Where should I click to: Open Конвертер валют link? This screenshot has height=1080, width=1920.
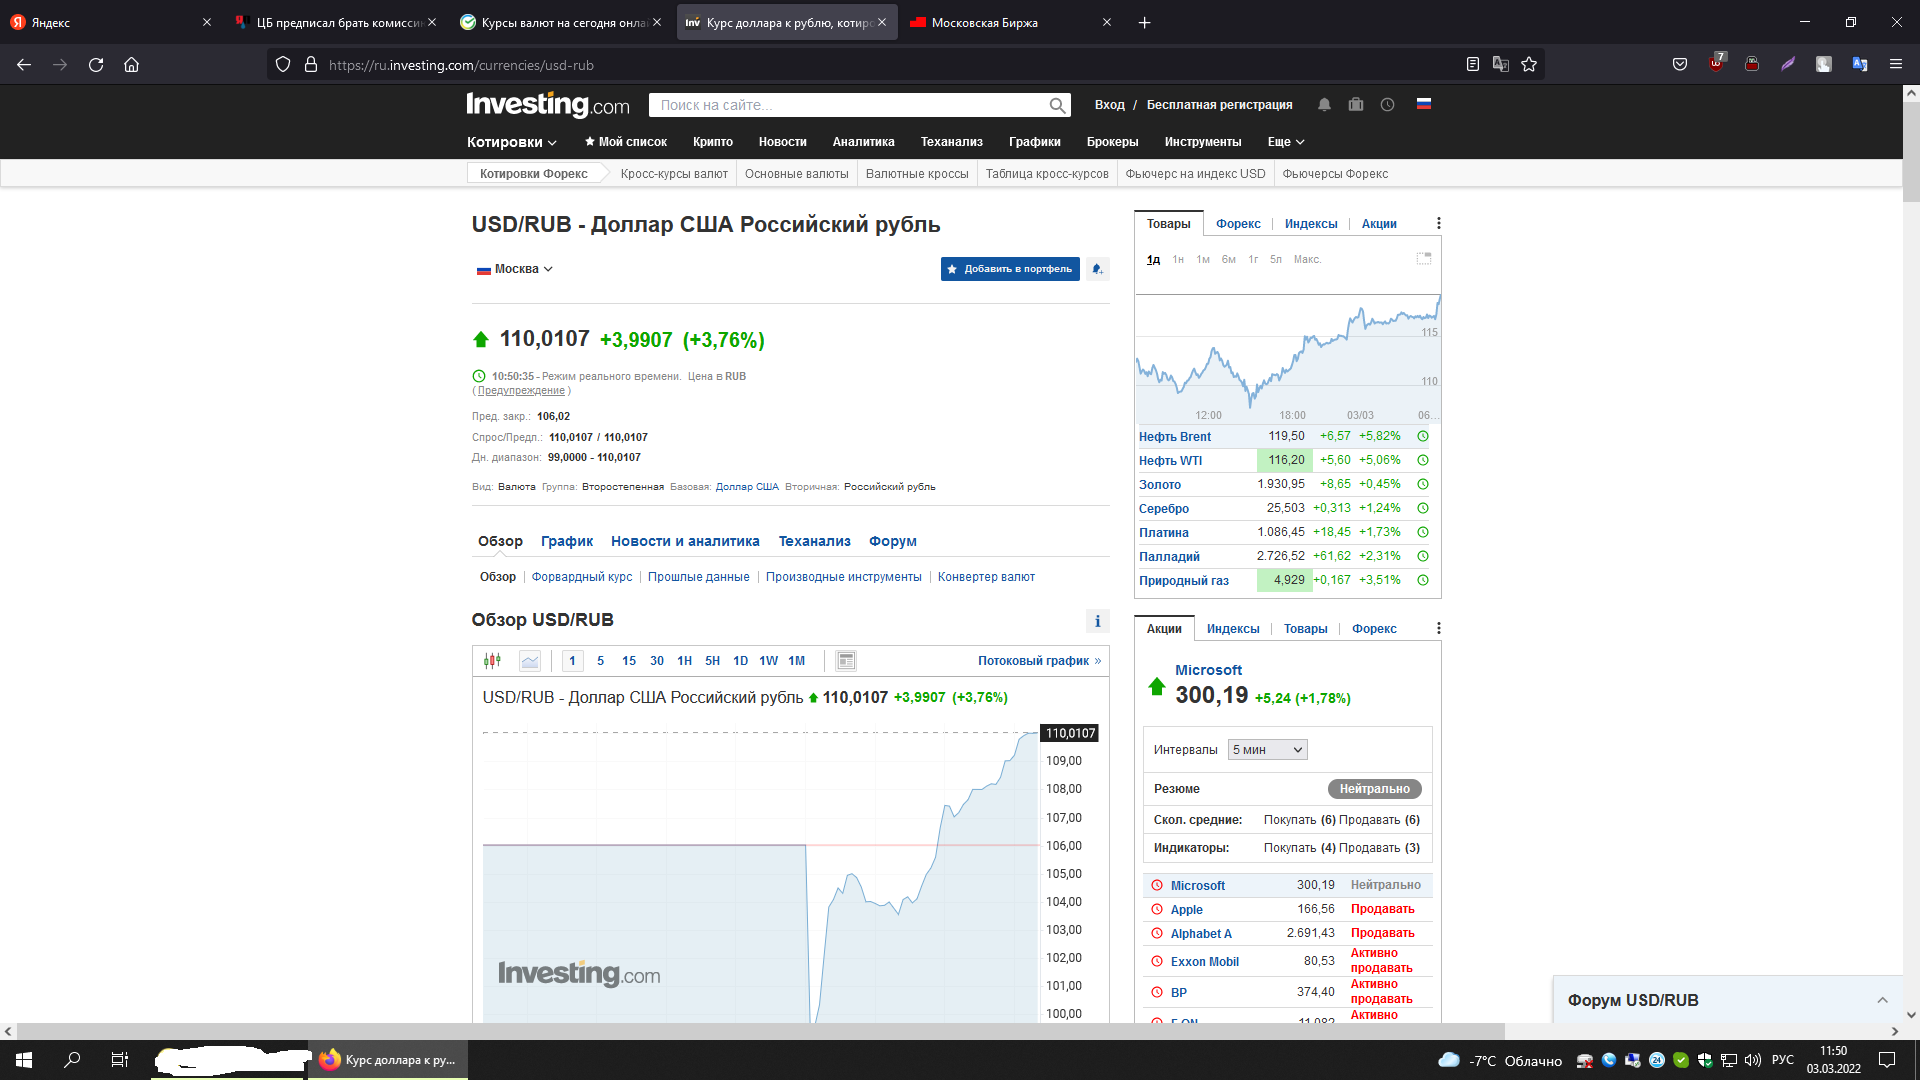point(986,577)
